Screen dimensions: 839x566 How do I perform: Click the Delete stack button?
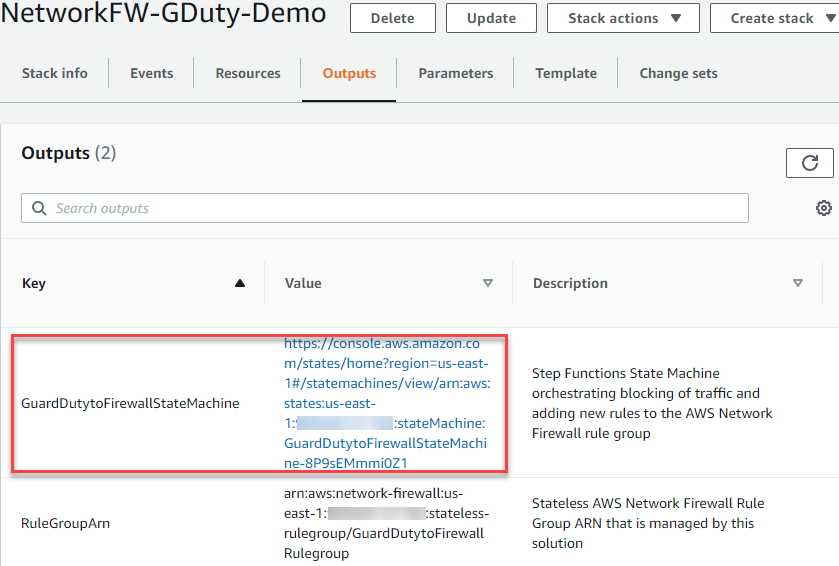[393, 18]
